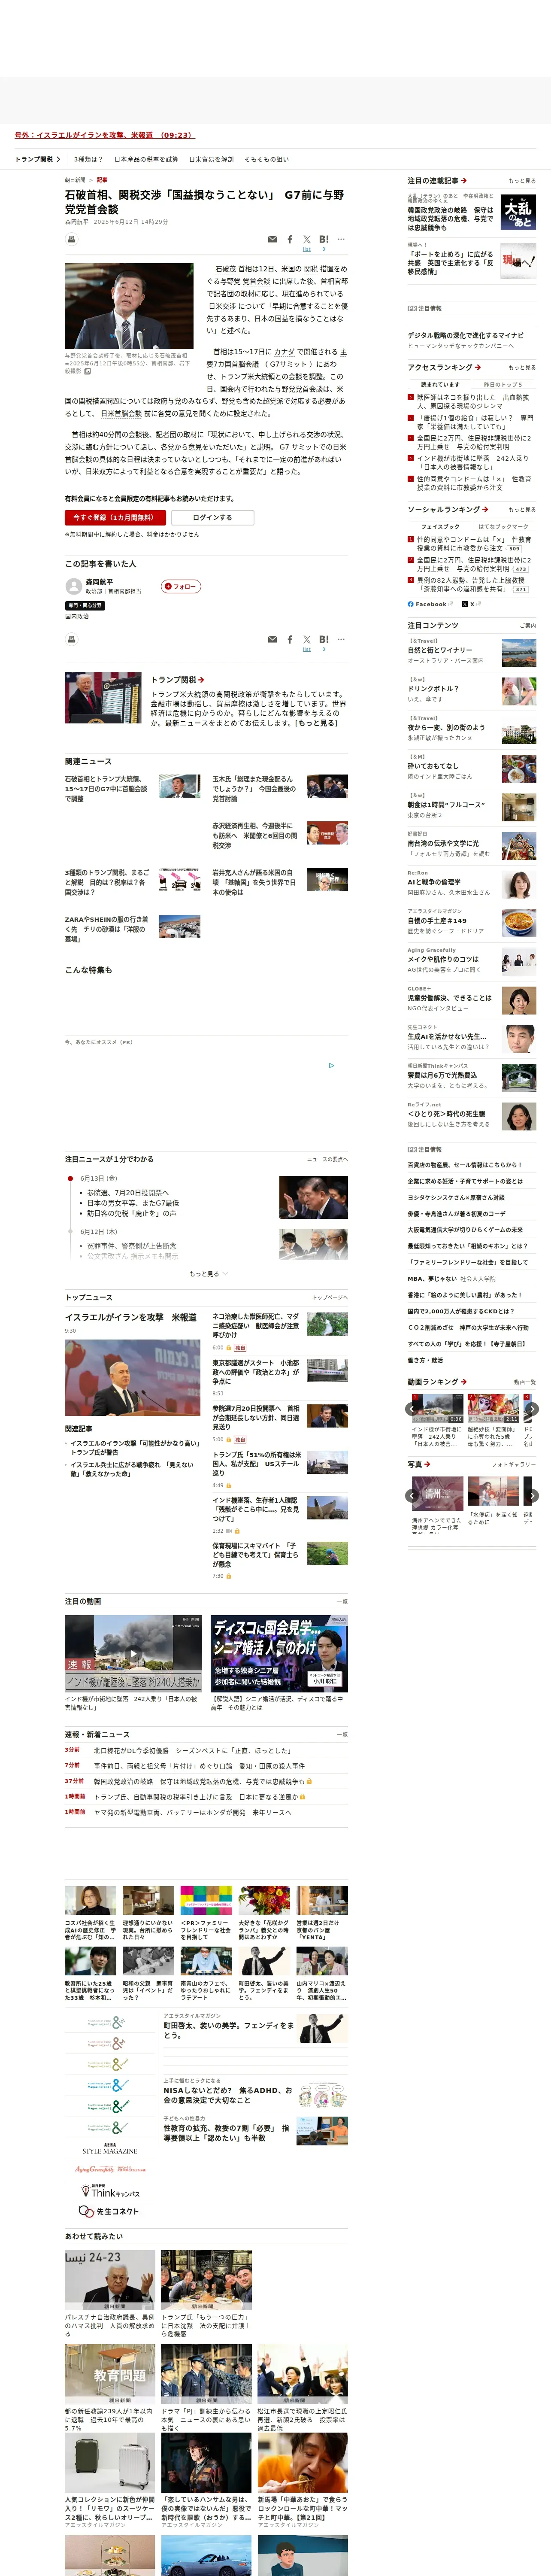Screen dimensions: 551x2576
Task: Go to next photo in gallery carousel
Action: 532,1495
